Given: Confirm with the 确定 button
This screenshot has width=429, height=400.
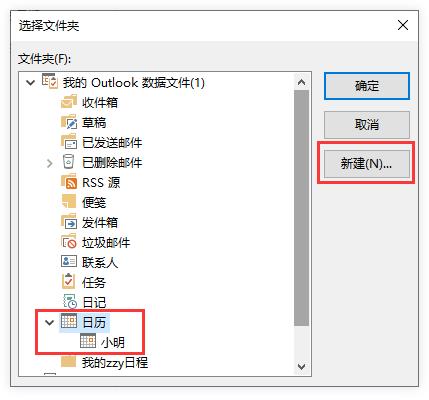Looking at the screenshot, I should (367, 86).
